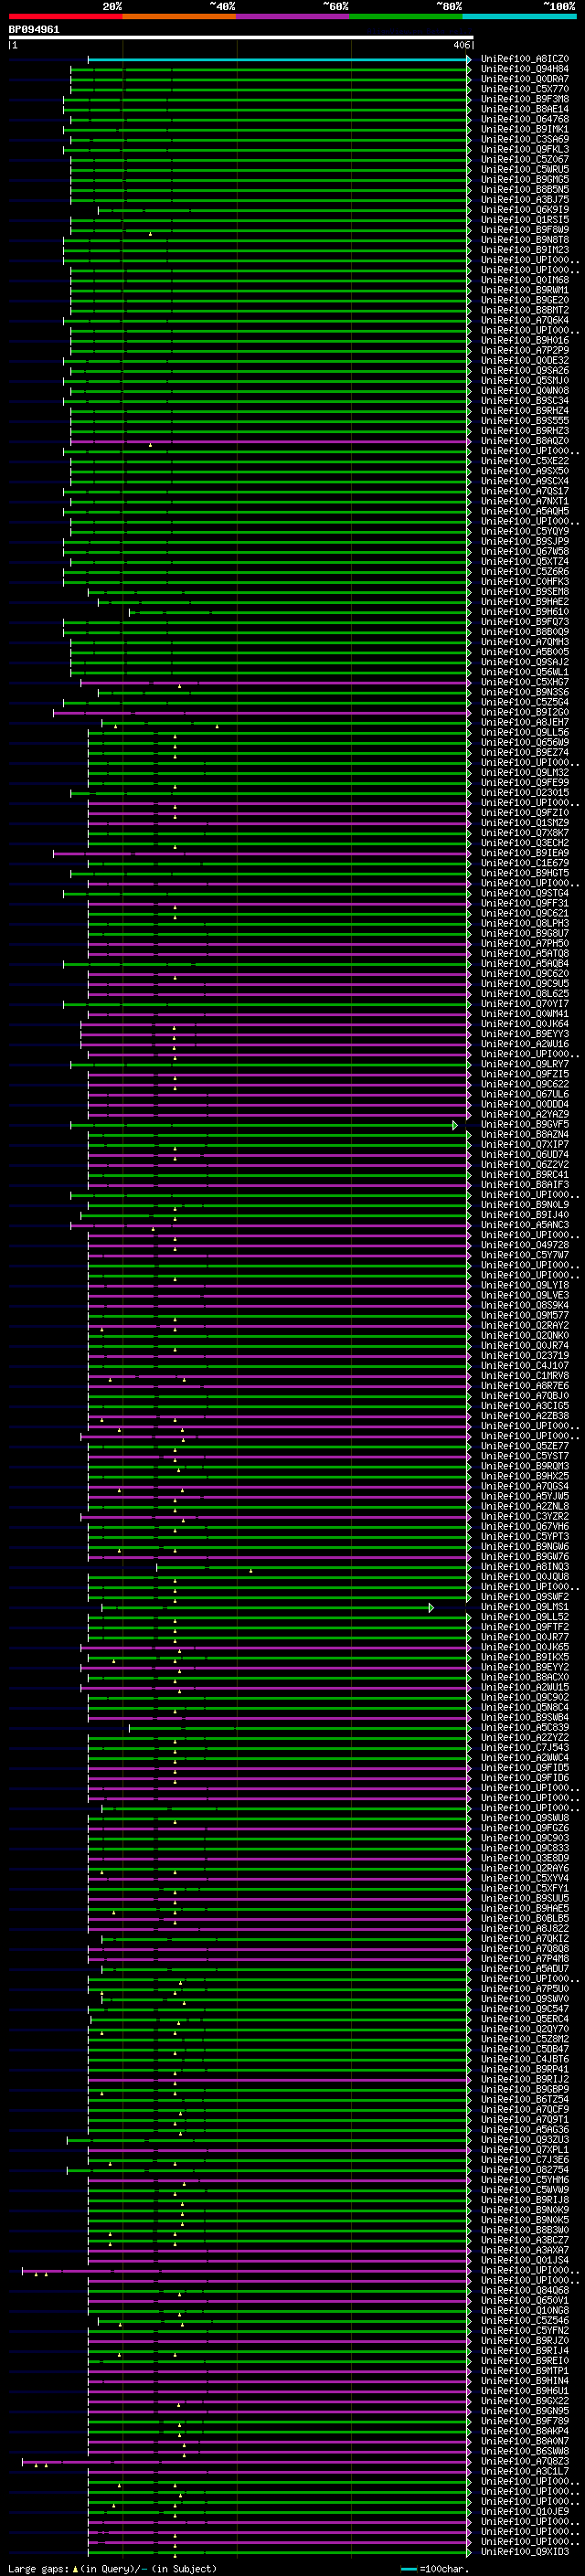Click the green ~80% identity legend segment
This screenshot has width=585, height=2576.
(x=406, y=16)
